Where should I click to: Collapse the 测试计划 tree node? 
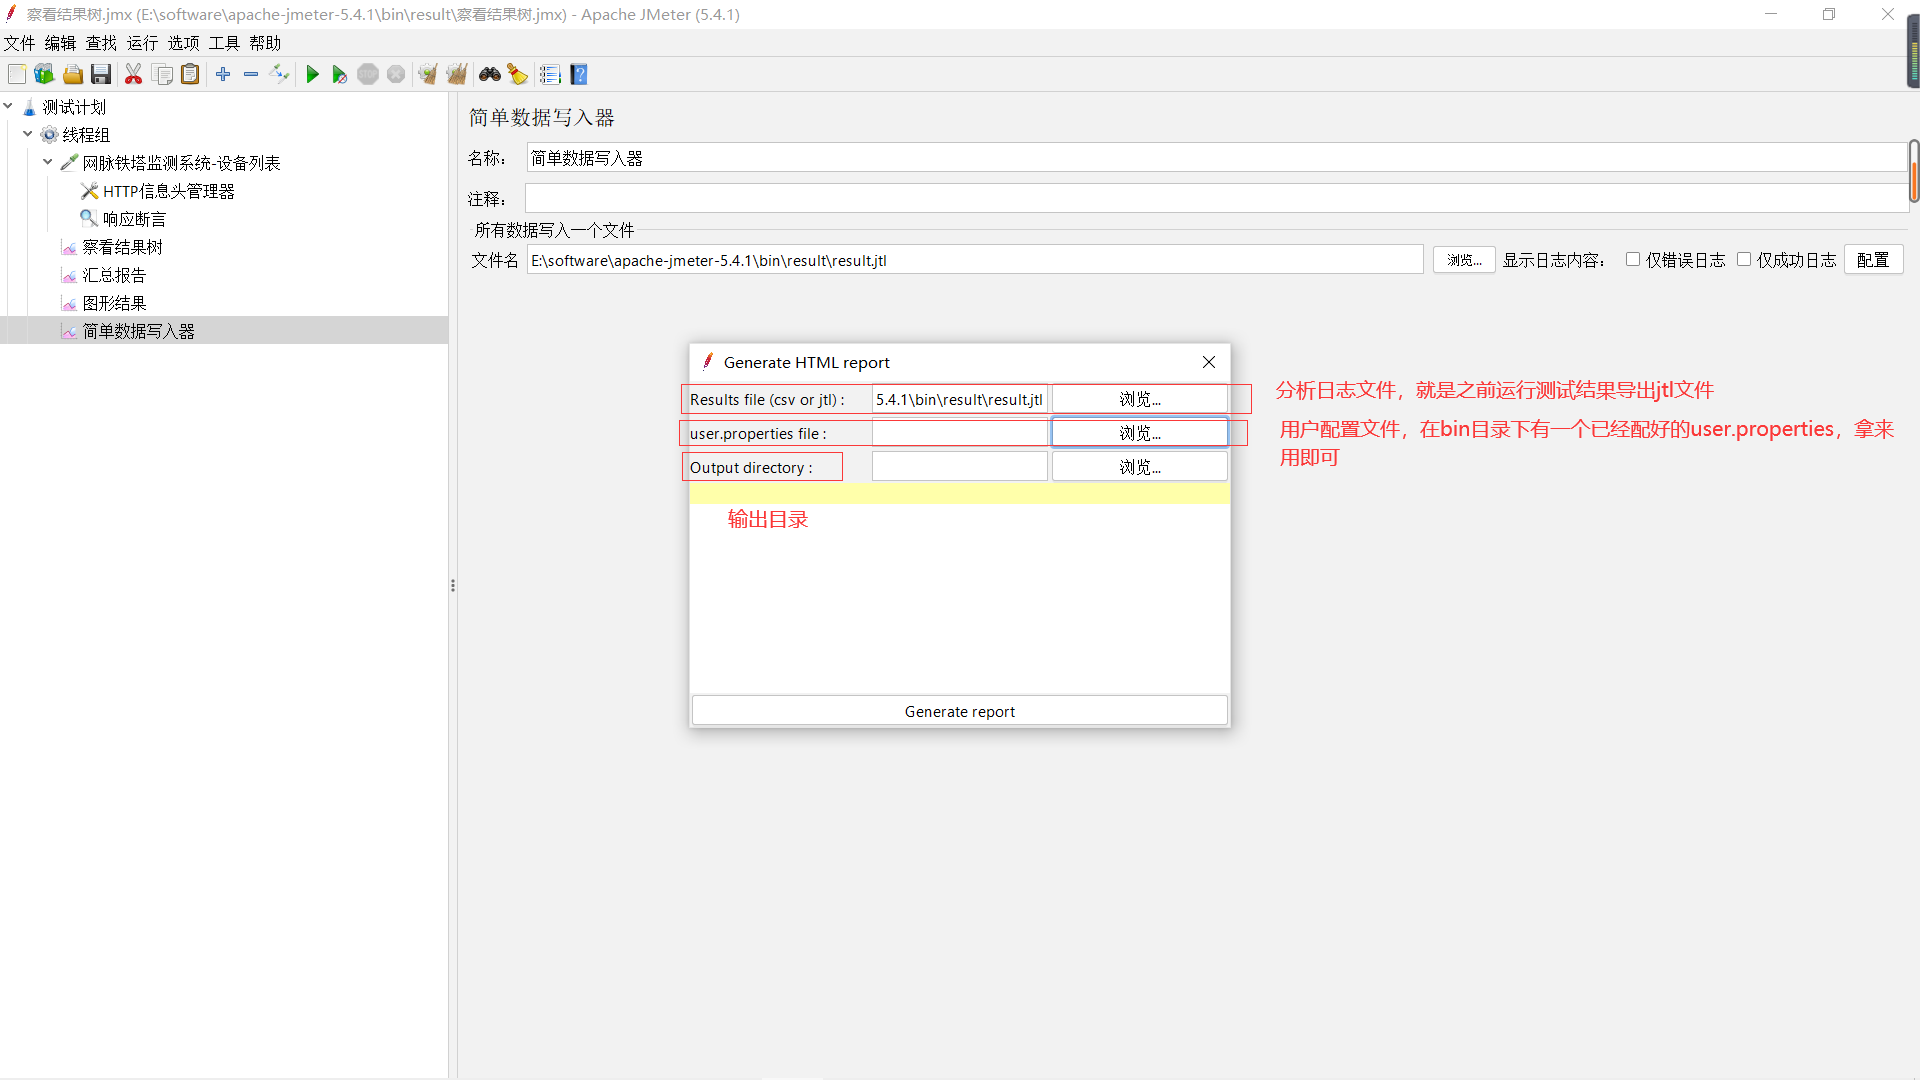coord(8,106)
